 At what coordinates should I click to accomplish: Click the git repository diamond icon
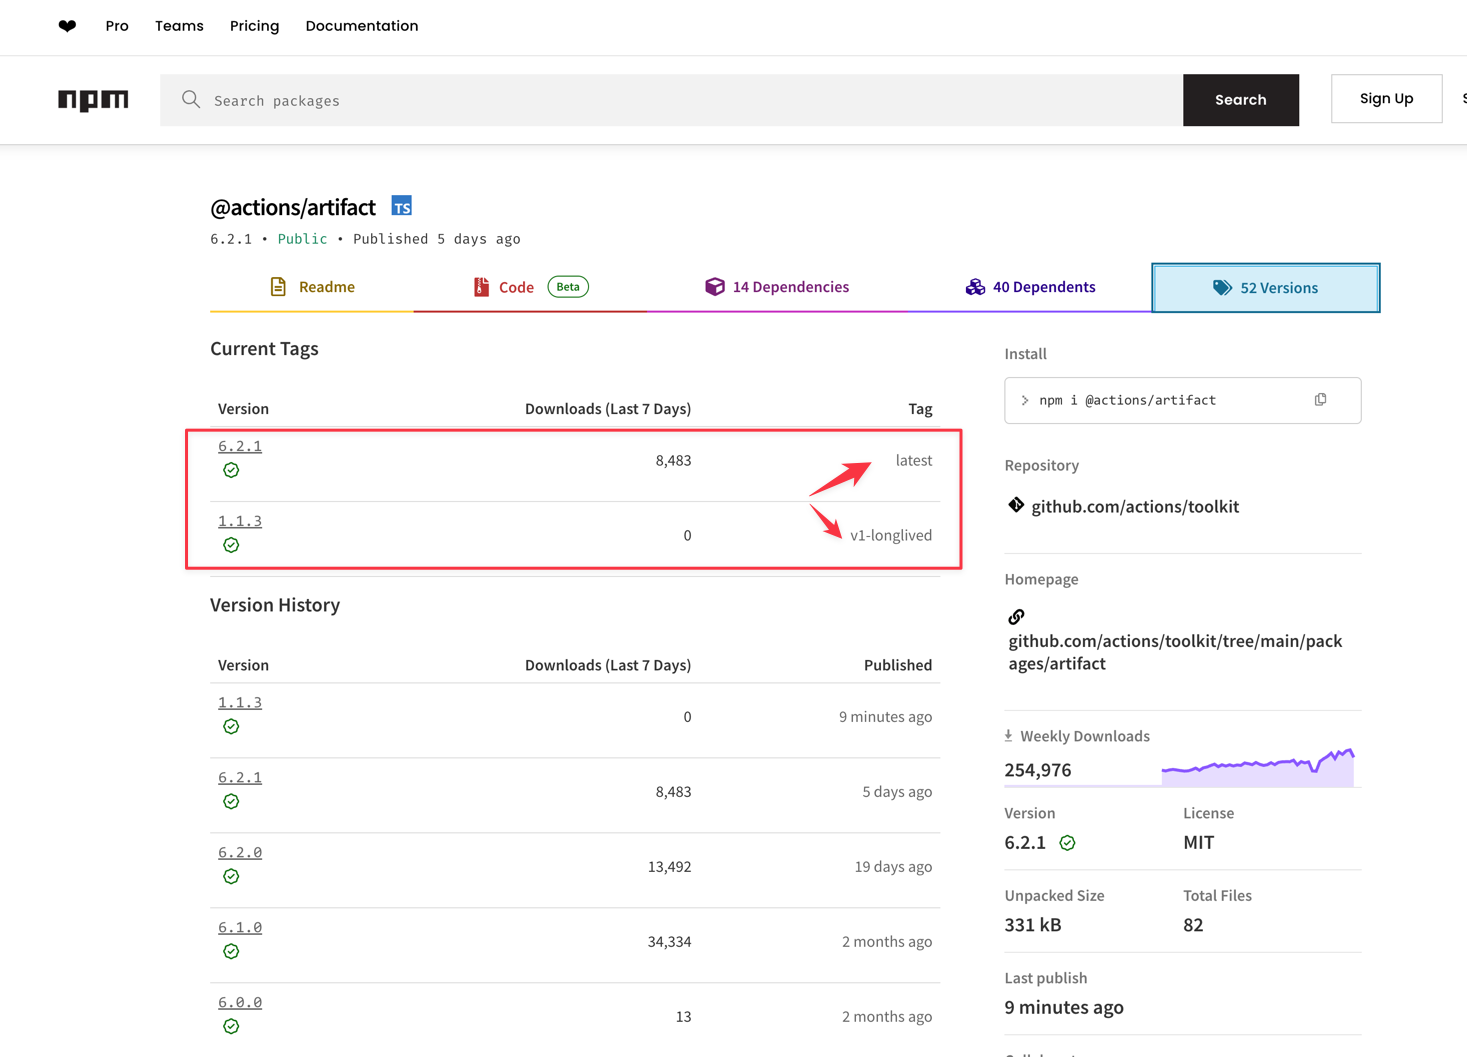click(1016, 505)
